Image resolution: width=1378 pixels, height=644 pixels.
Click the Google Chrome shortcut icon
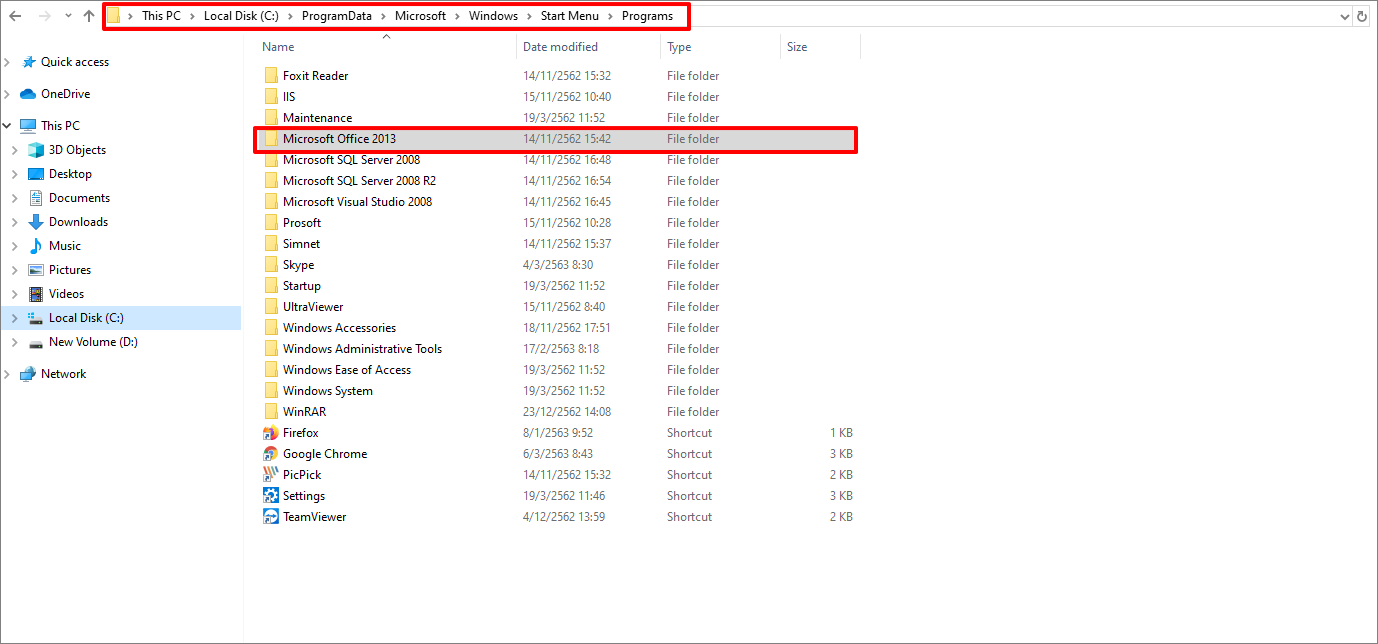(x=270, y=454)
